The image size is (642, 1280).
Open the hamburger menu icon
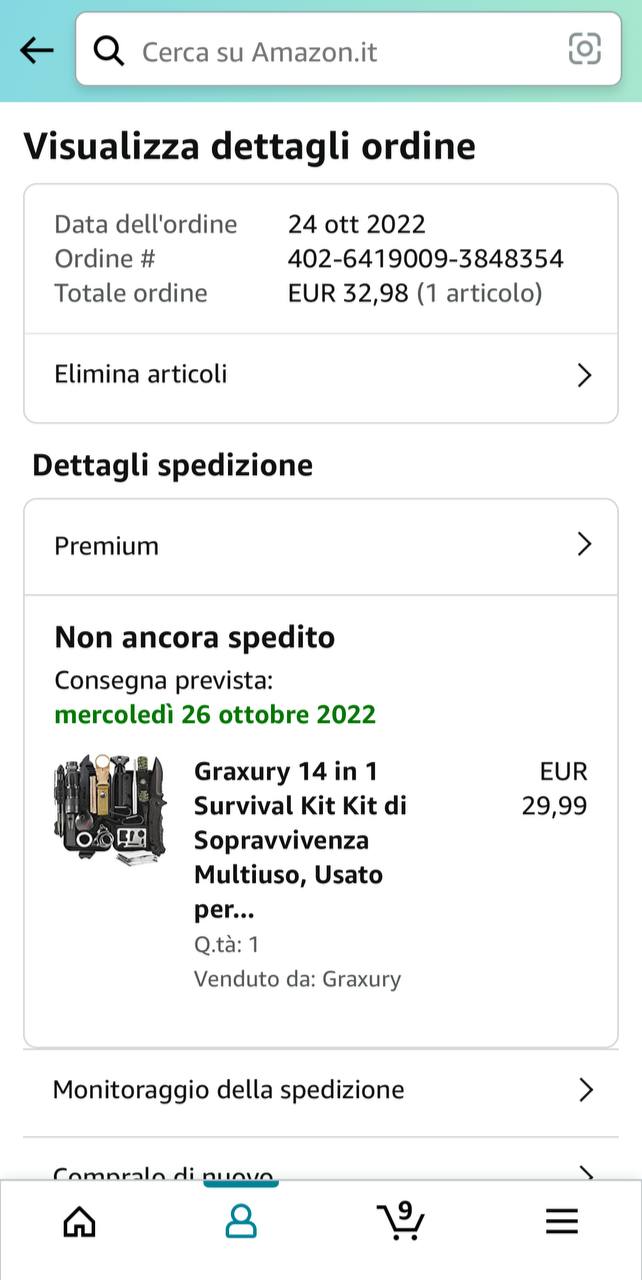[x=561, y=1221]
